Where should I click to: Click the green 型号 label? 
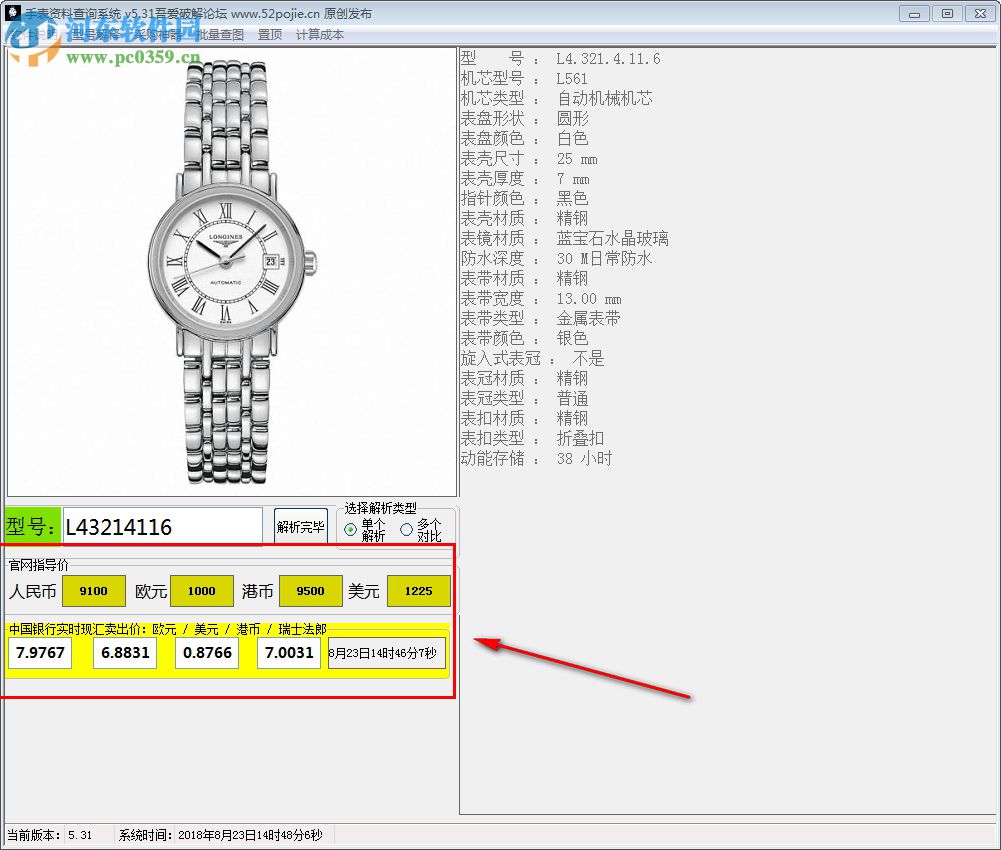pyautogui.click(x=32, y=526)
